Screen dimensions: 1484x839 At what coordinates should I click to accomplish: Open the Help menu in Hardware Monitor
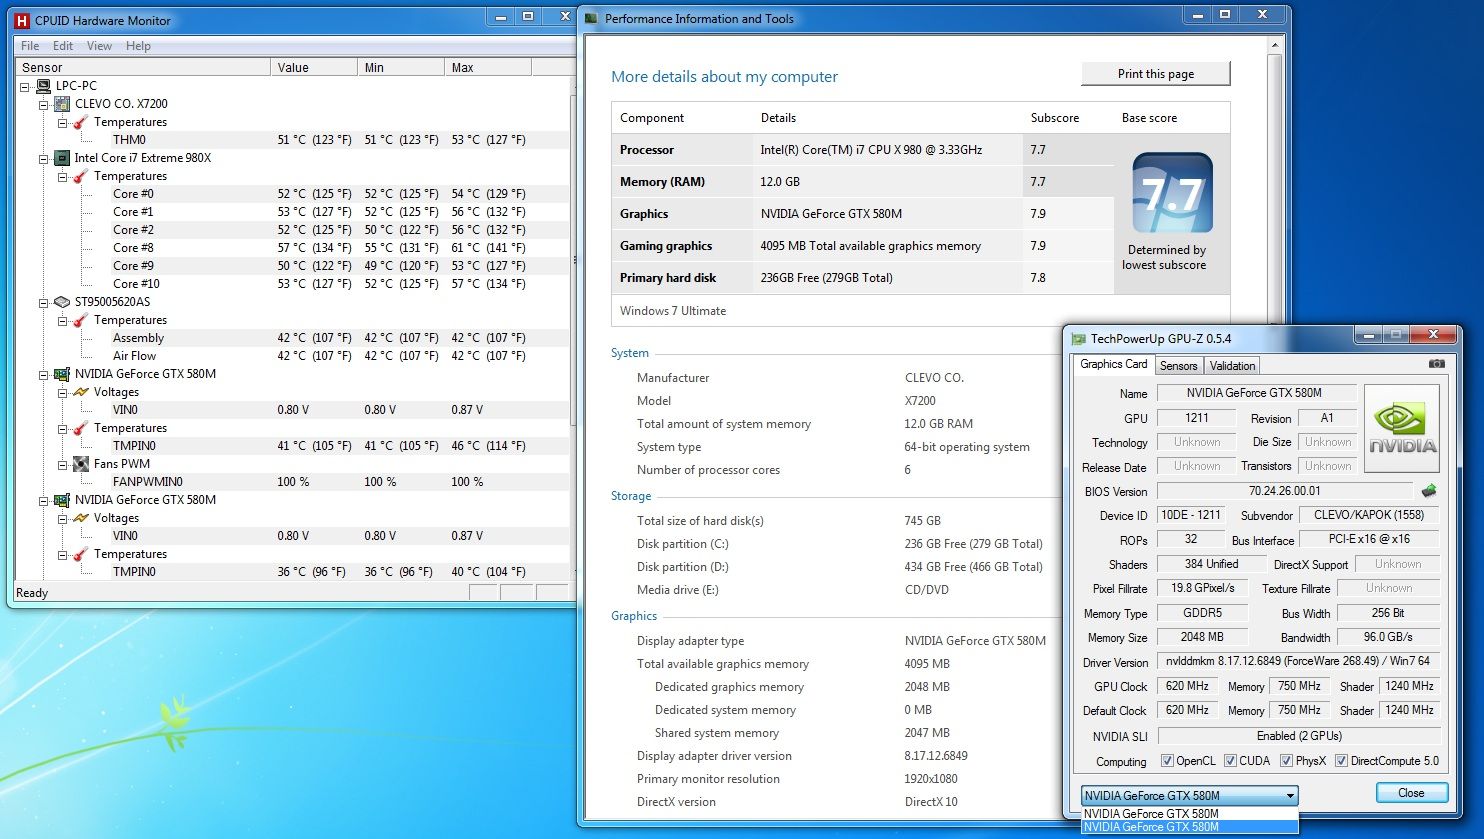point(138,46)
